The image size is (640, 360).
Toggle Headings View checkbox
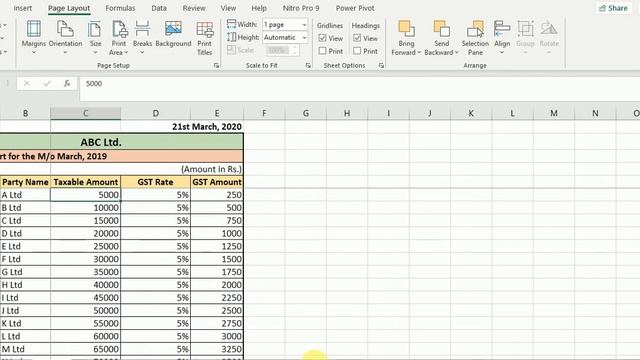coord(357,38)
